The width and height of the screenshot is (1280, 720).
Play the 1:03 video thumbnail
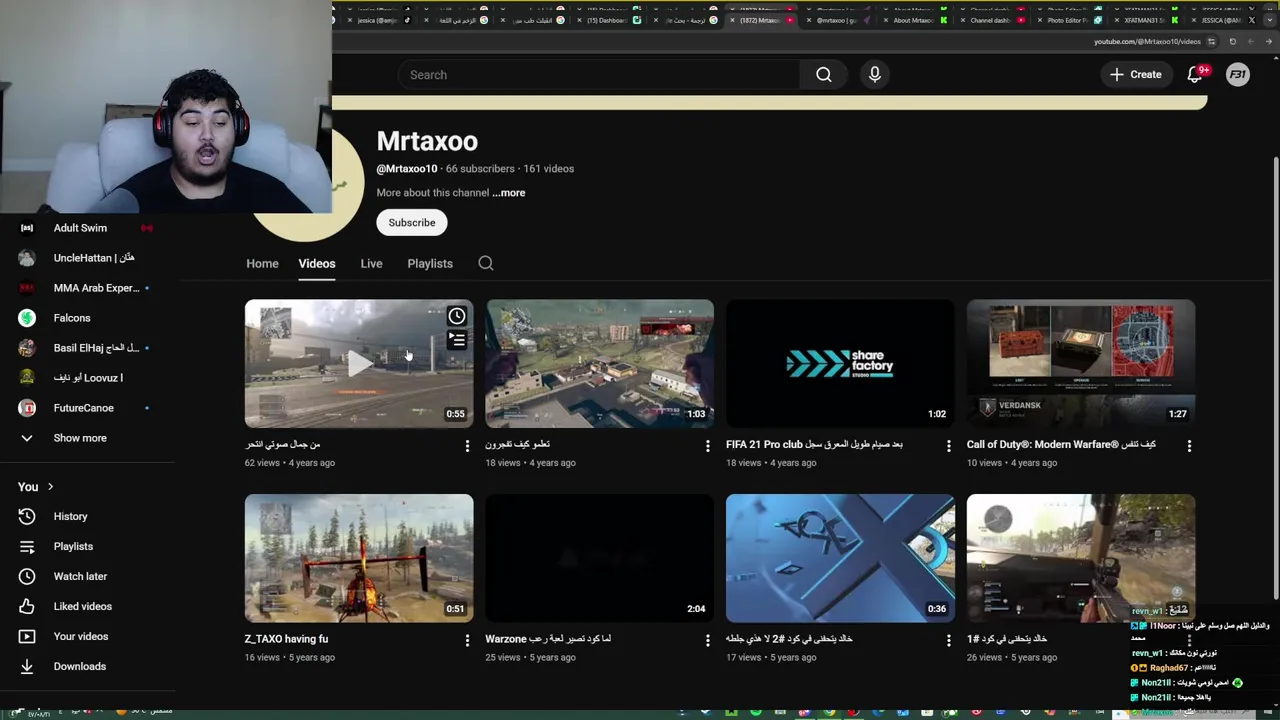(600, 364)
